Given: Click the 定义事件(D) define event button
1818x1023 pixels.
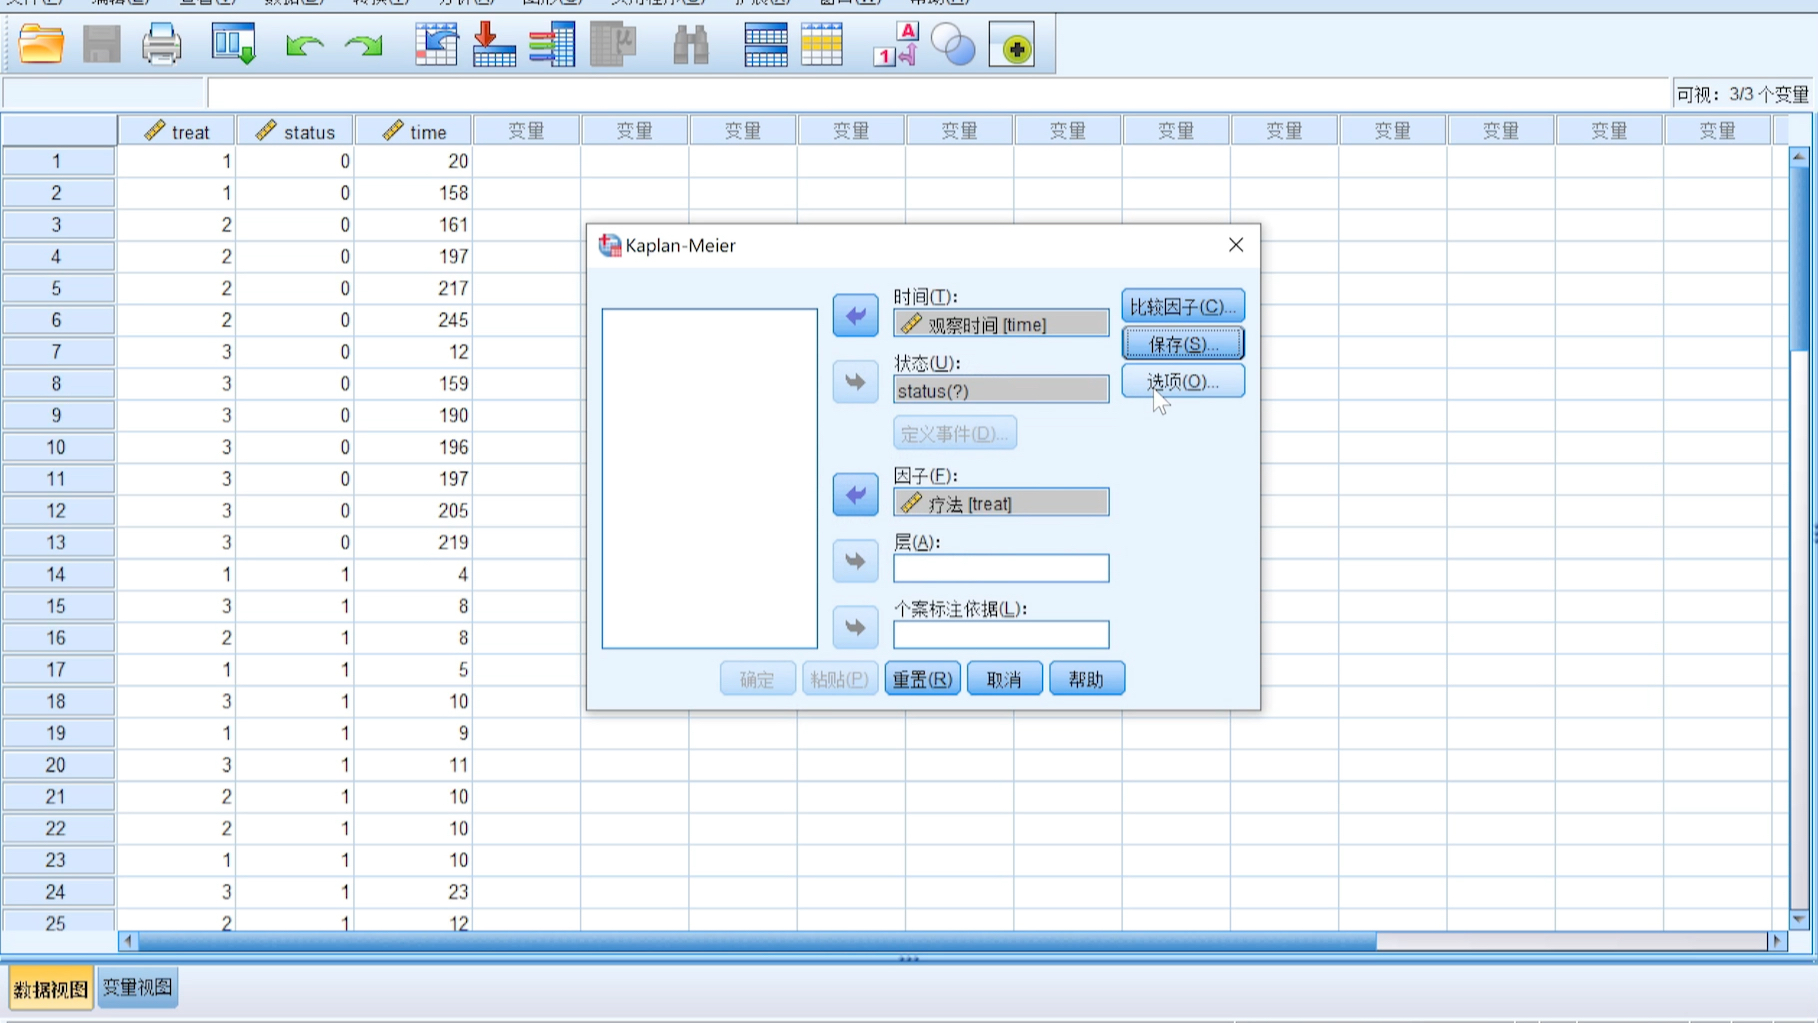Looking at the screenshot, I should [954, 433].
